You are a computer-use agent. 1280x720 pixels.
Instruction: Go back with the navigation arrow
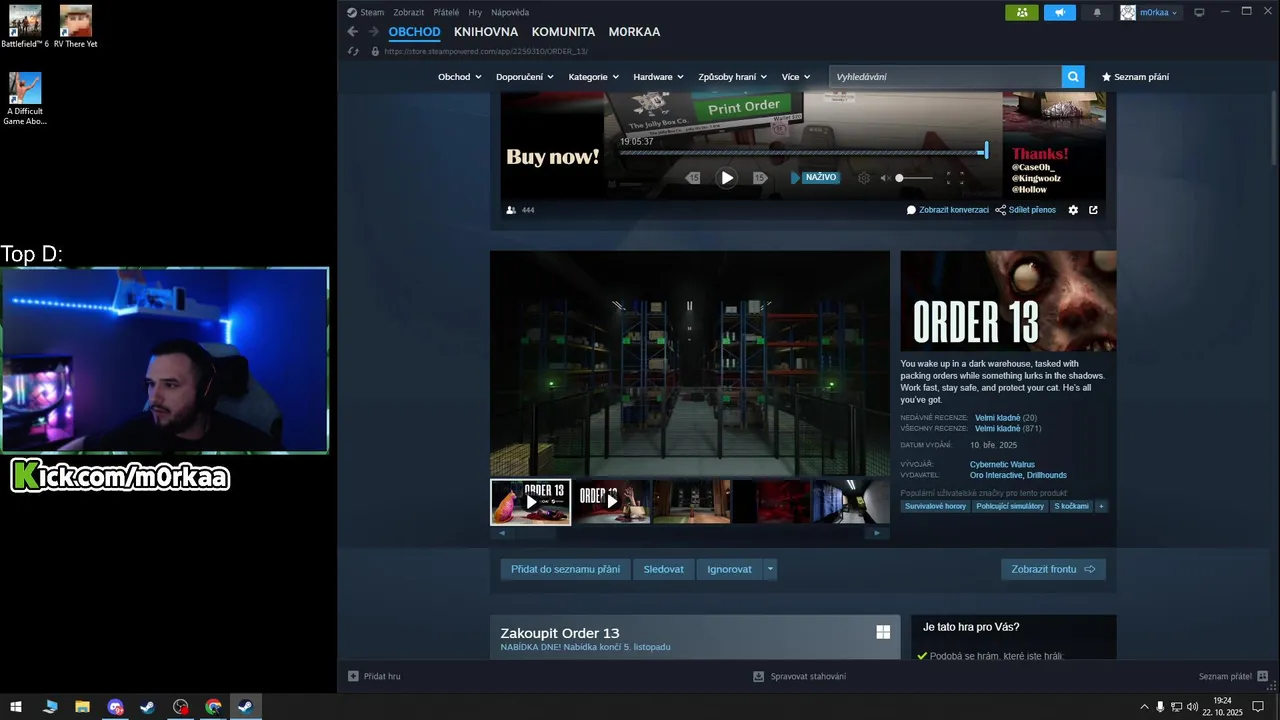pyautogui.click(x=352, y=32)
